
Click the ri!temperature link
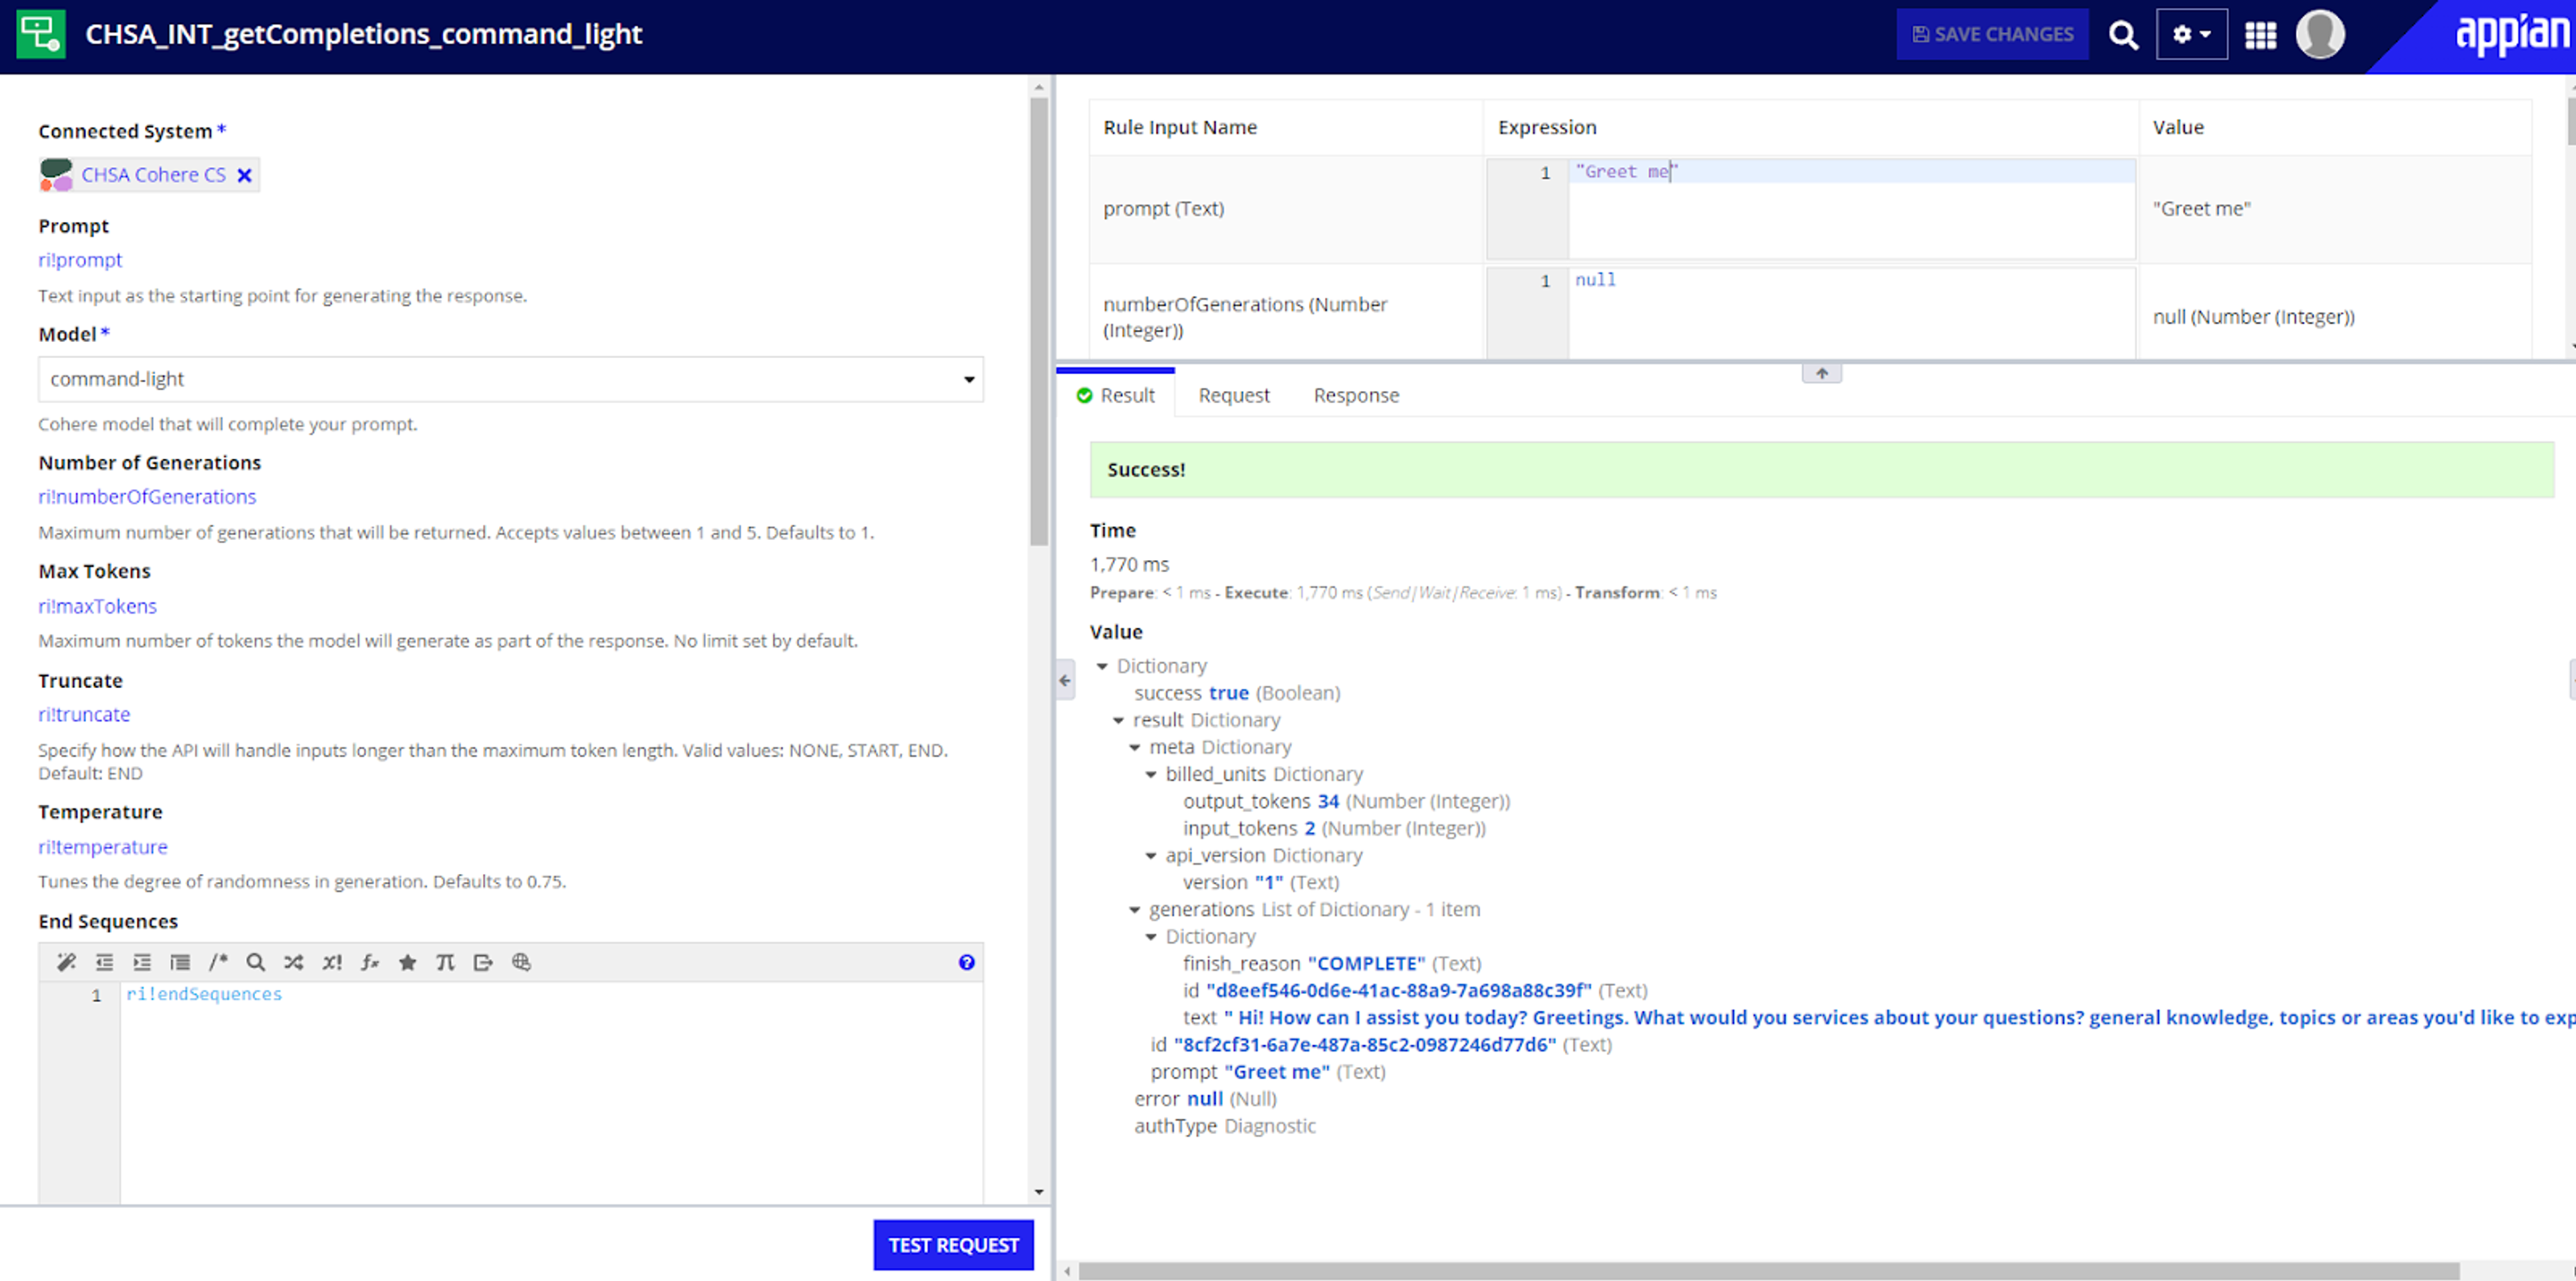(x=103, y=847)
